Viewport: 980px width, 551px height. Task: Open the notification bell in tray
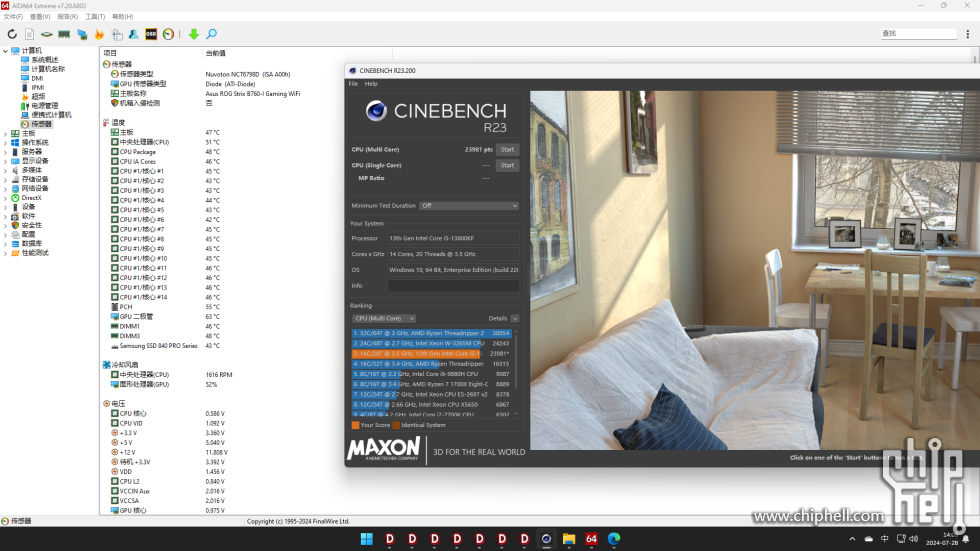pyautogui.click(x=966, y=539)
